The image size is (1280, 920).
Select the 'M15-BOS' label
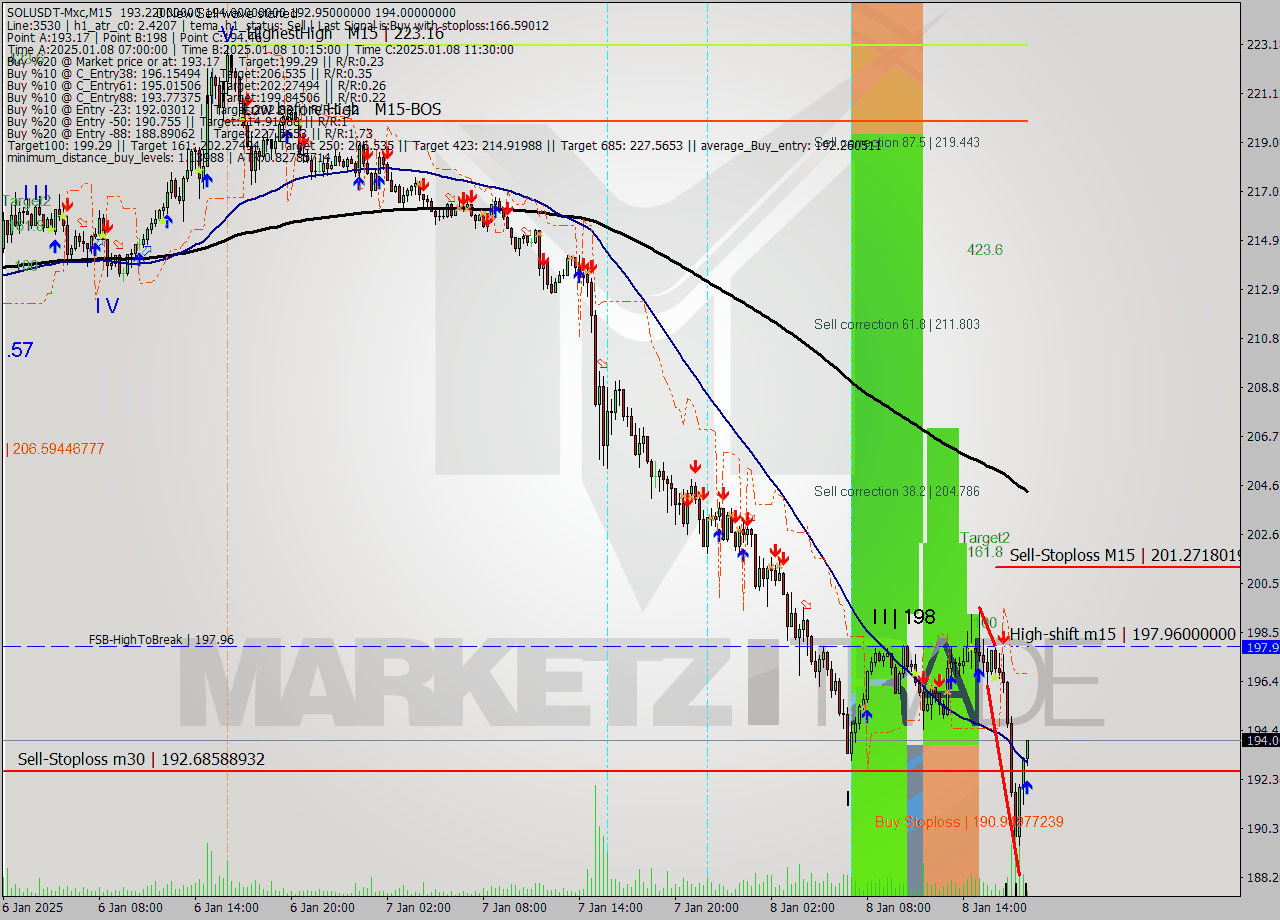click(x=408, y=109)
